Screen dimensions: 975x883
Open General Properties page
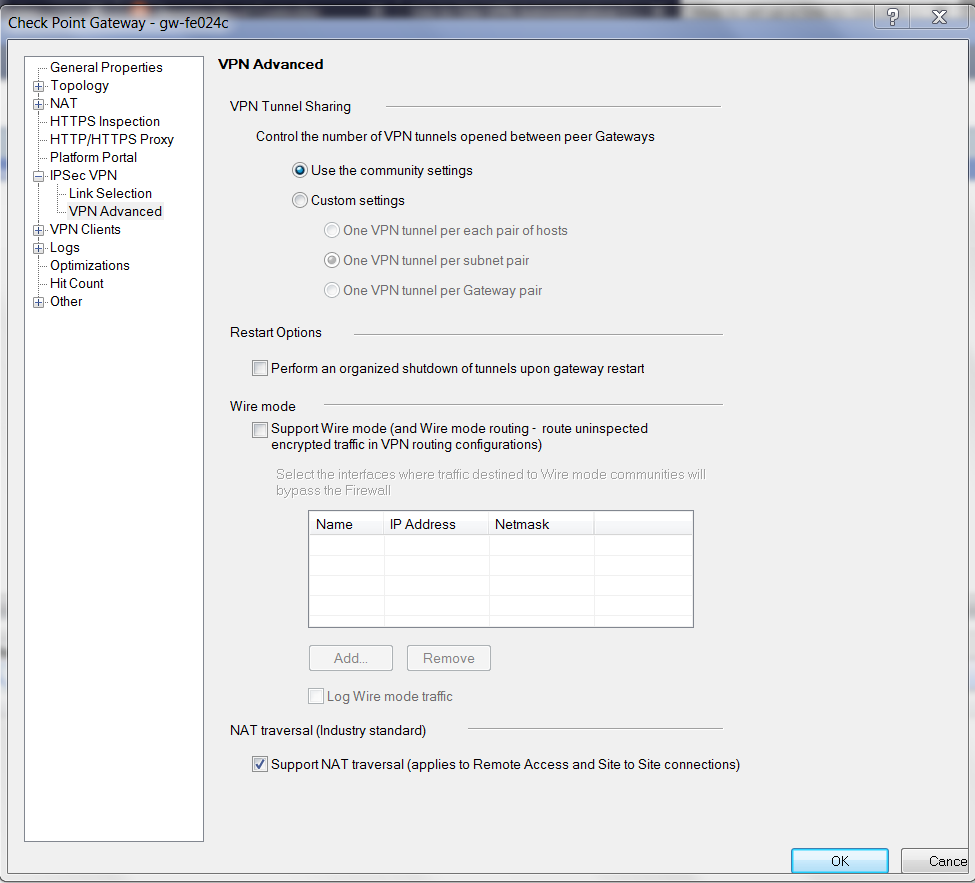pos(106,68)
